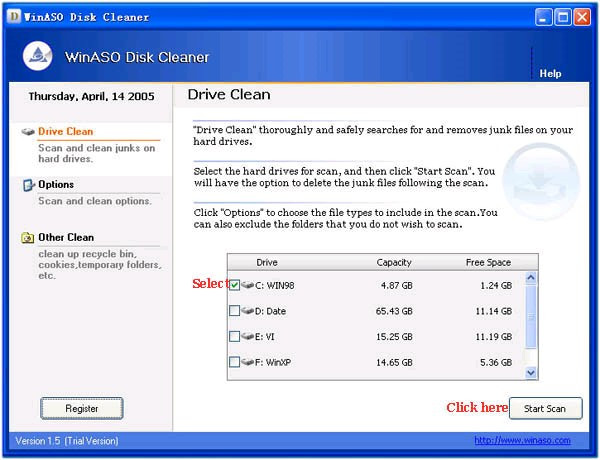Click the WinASO logo in header
The height and width of the screenshot is (460, 600).
38,56
